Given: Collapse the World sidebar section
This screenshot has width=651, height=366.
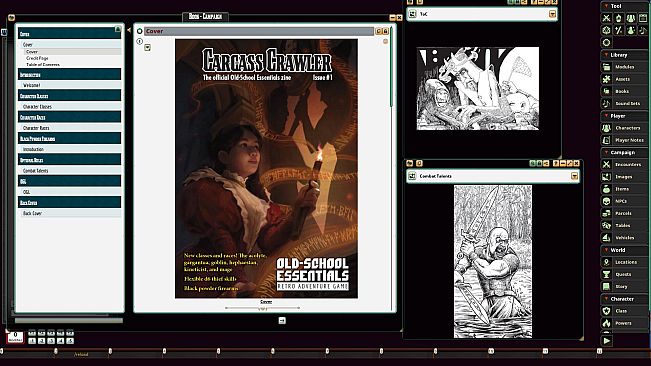Looking at the screenshot, I should 624,250.
